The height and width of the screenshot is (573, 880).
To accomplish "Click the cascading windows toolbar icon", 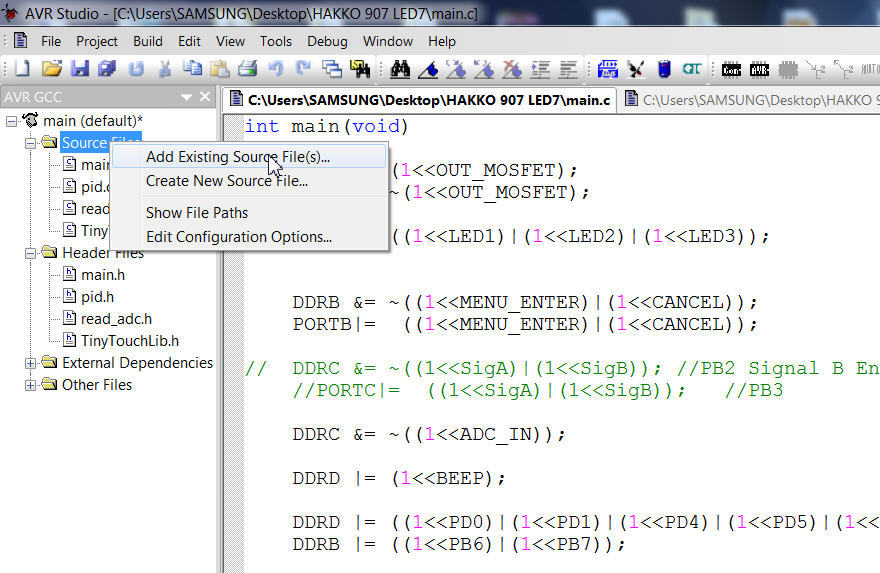I will coord(332,69).
